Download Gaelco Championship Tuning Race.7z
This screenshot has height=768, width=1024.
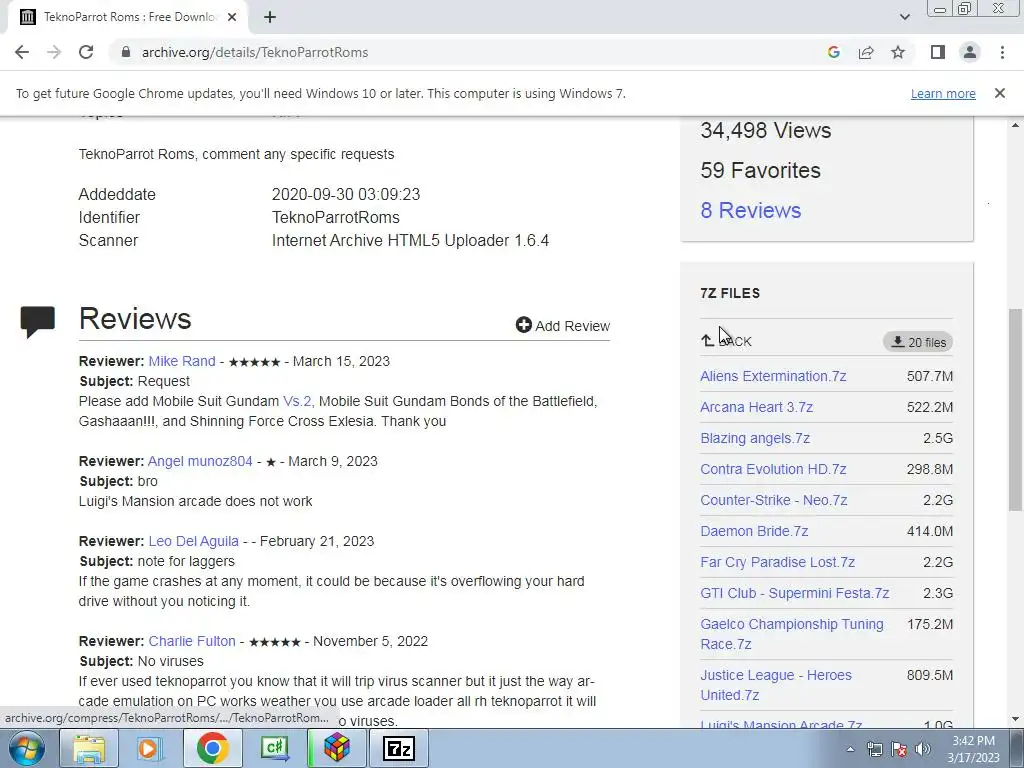pyautogui.click(x=792, y=634)
